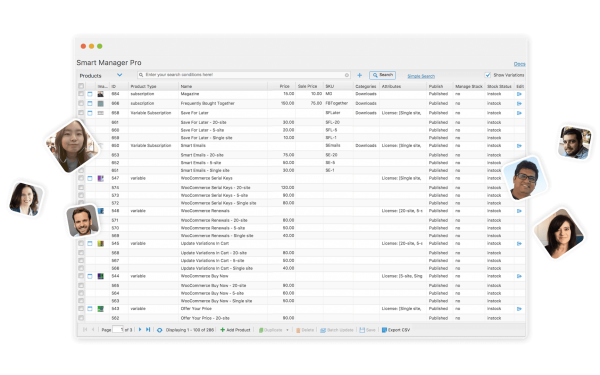Sort by the Price column header
600x375 pixels.
coord(282,86)
